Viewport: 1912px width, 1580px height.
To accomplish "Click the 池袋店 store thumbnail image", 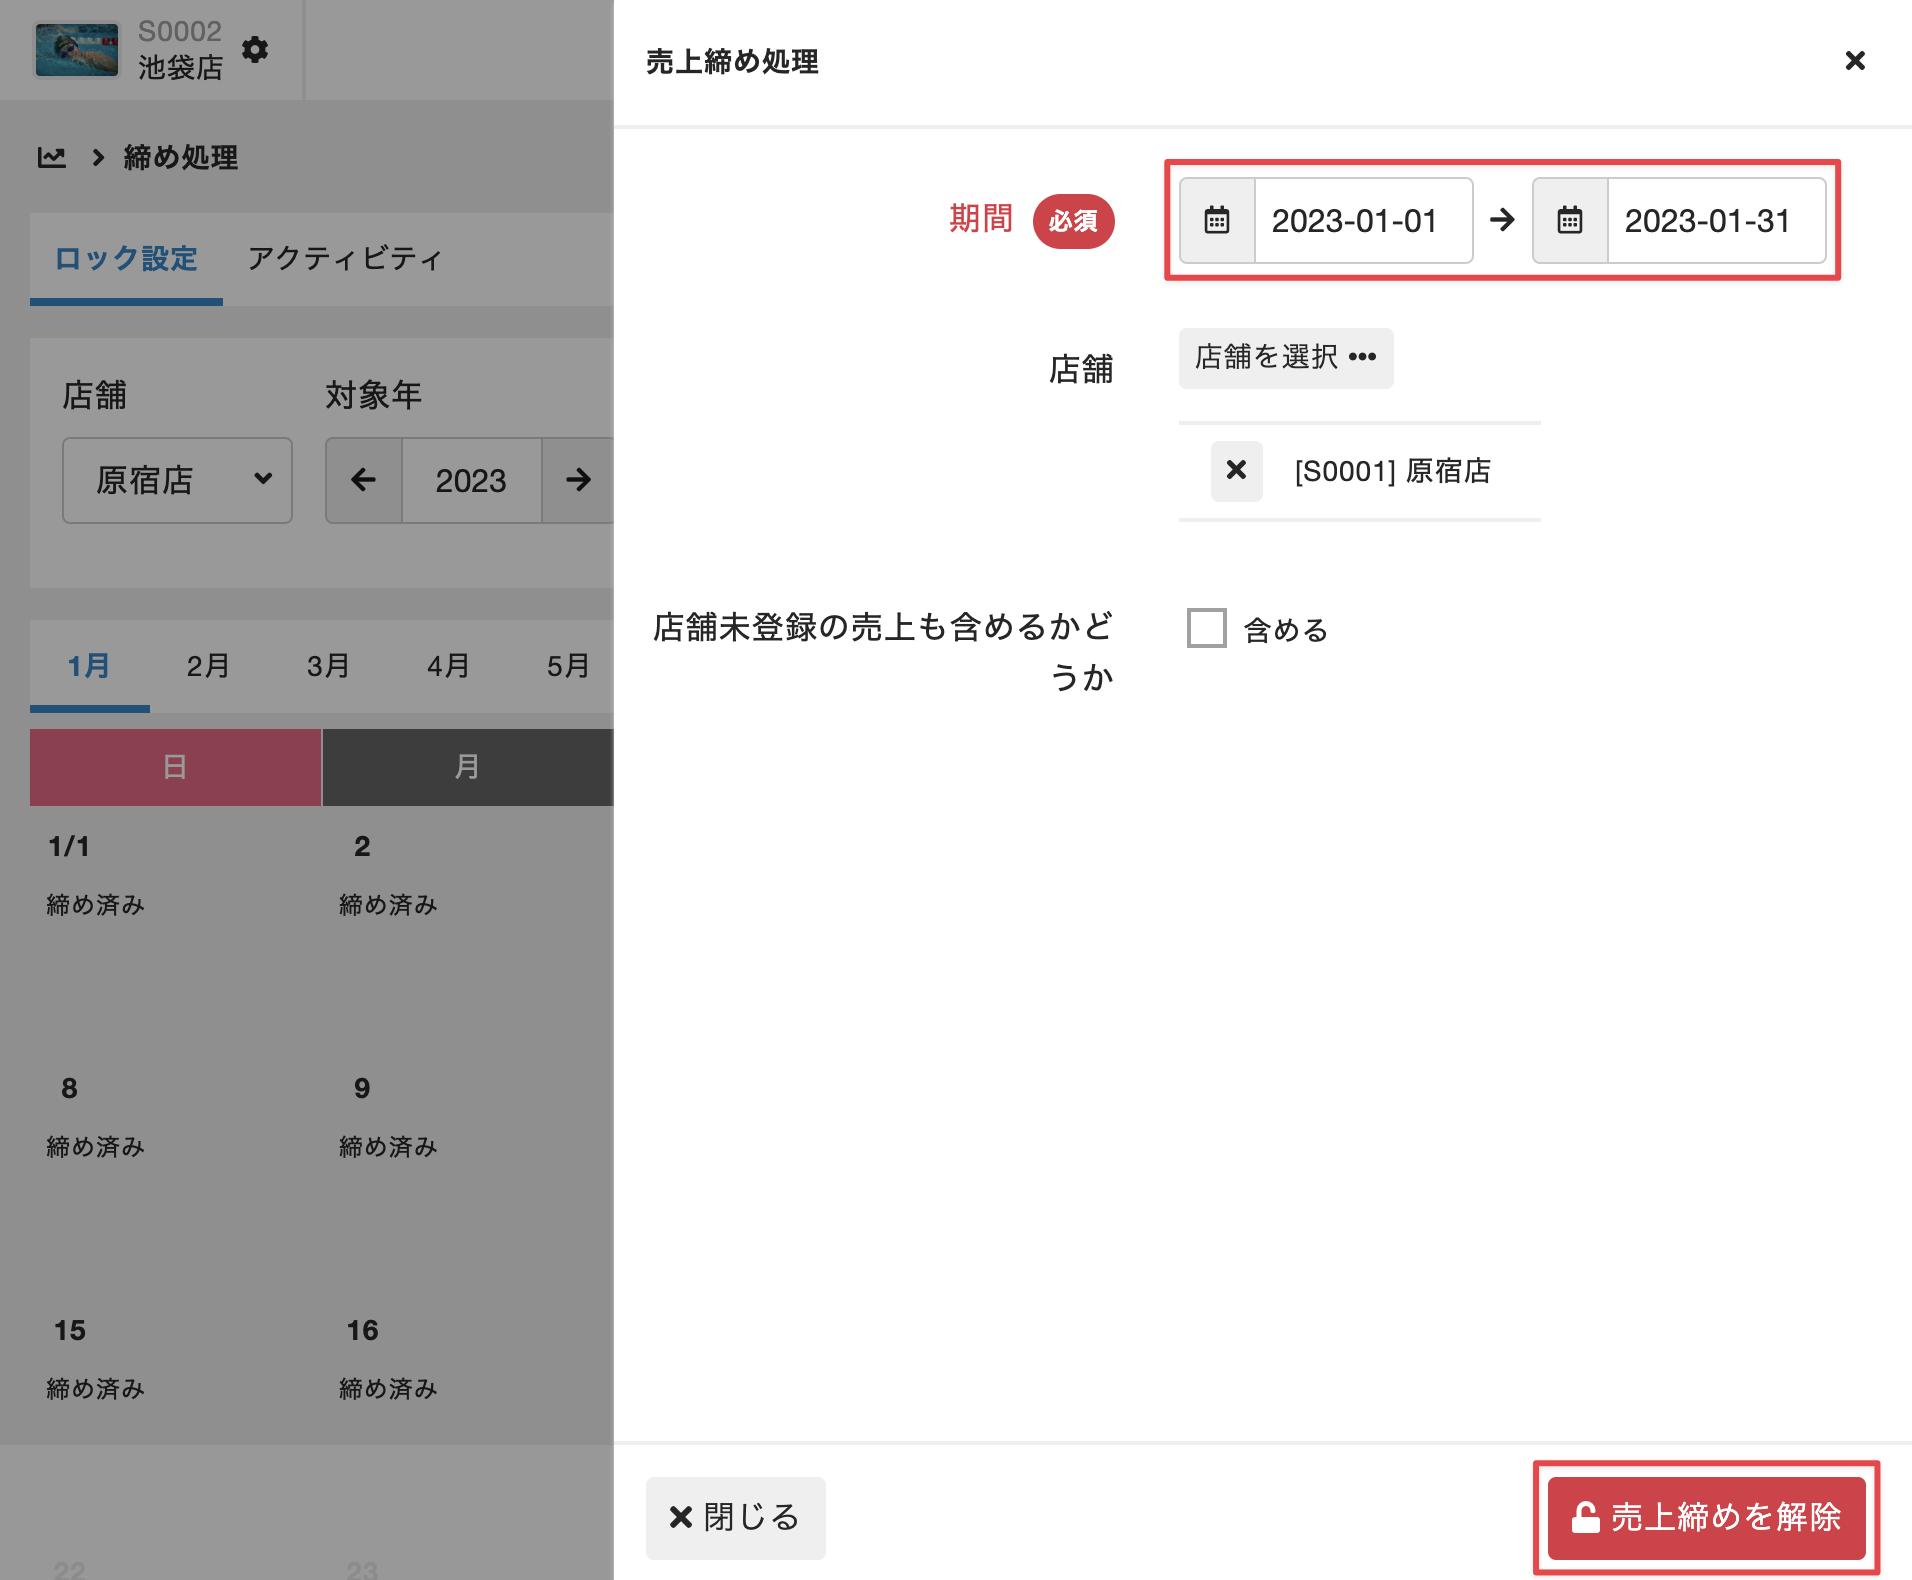I will tap(77, 50).
